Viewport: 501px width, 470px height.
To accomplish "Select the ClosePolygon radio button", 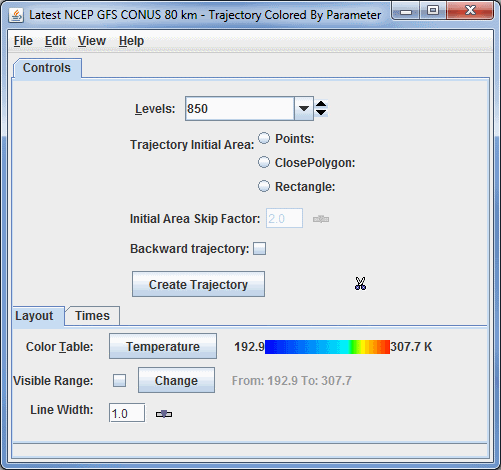I will point(264,162).
